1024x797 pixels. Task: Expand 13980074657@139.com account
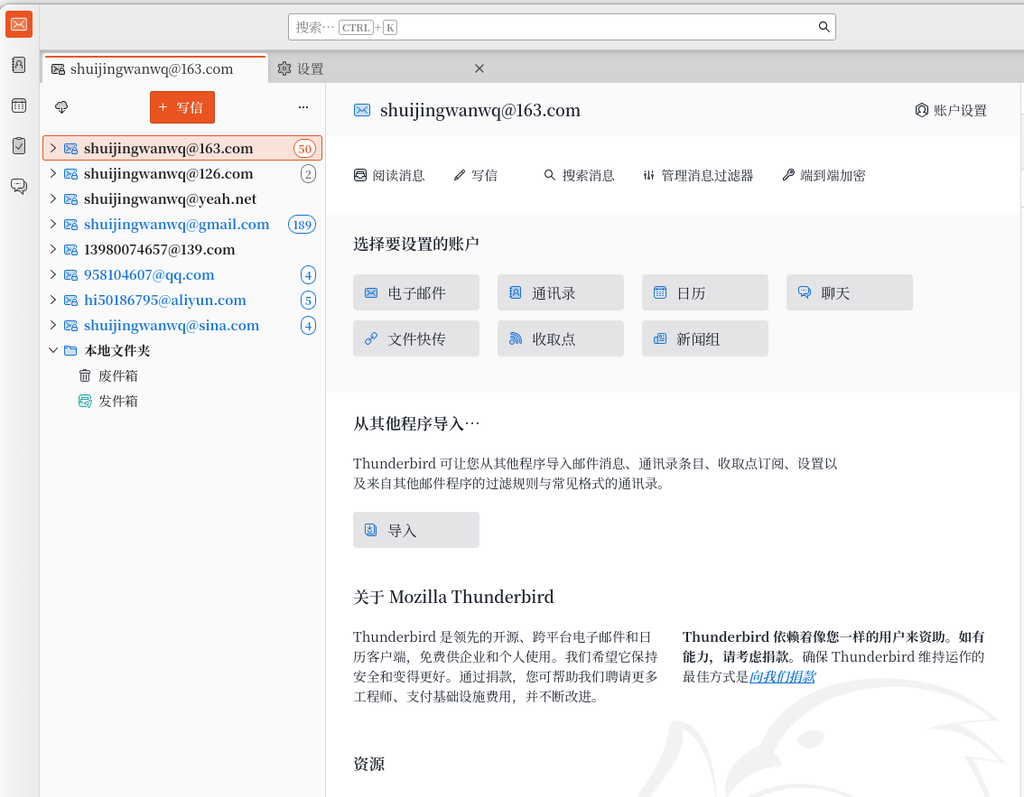click(53, 250)
